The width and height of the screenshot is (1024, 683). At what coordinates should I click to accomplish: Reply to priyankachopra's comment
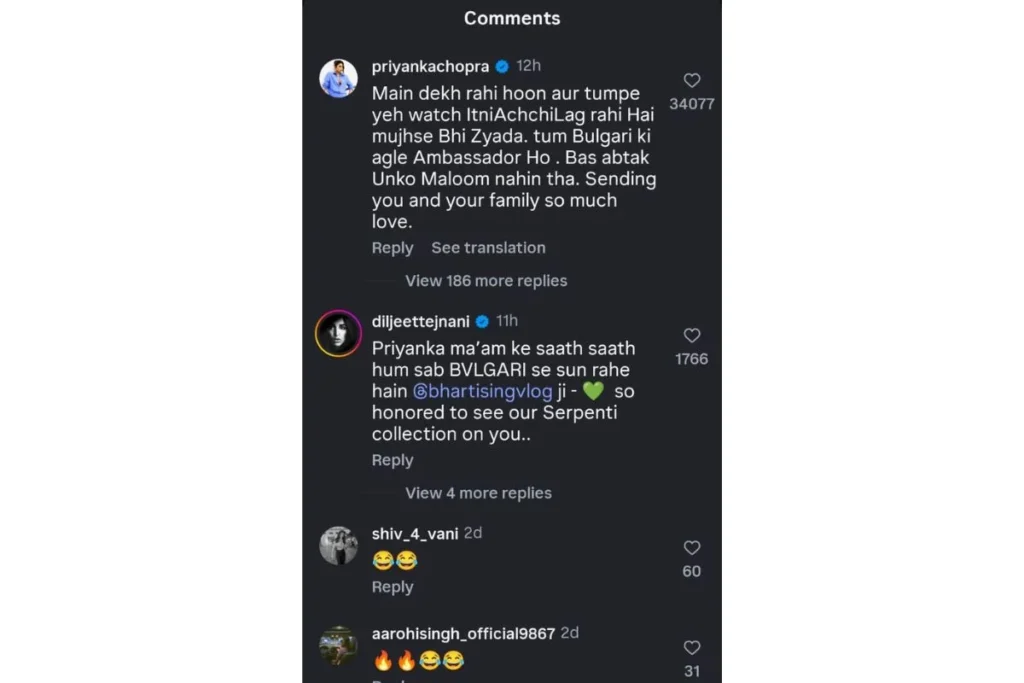[392, 248]
